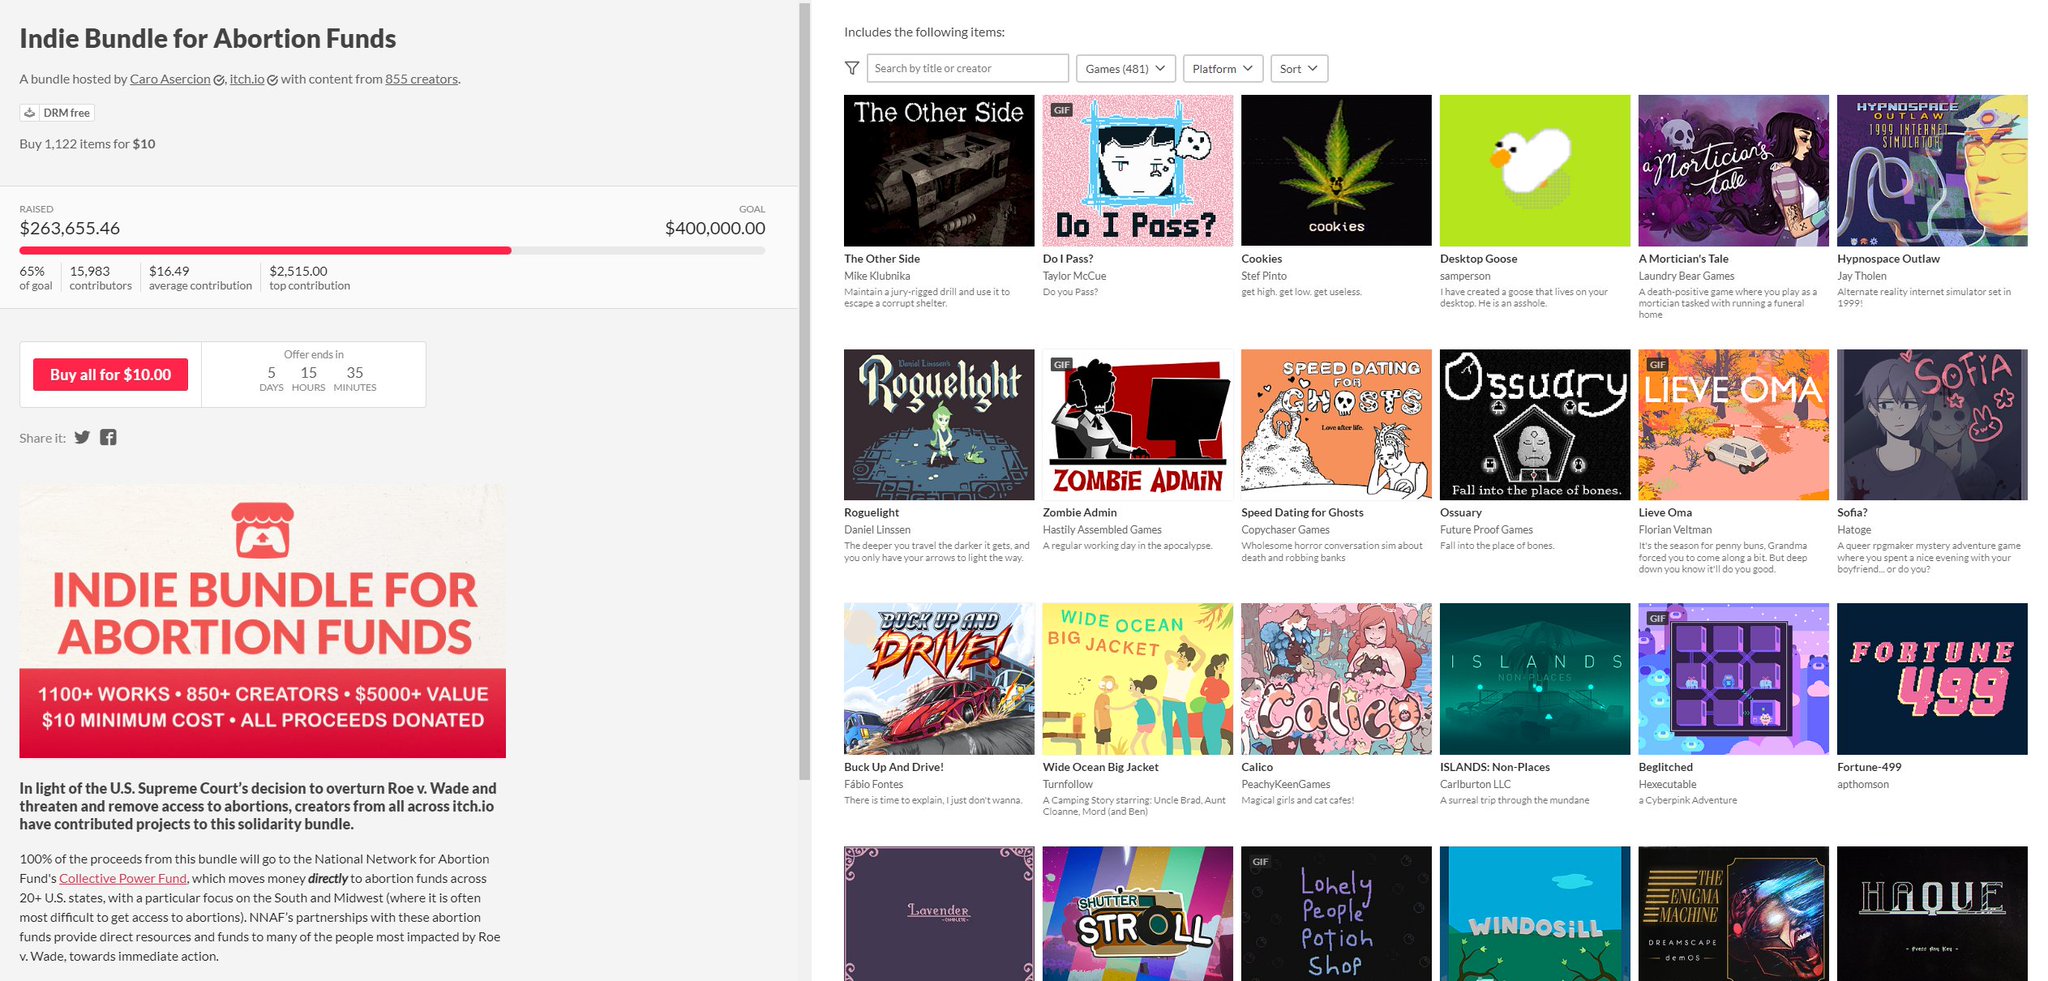Open The Enigma Machine thumbnail
Viewport: 2048px width, 981px height.
coord(1734,914)
